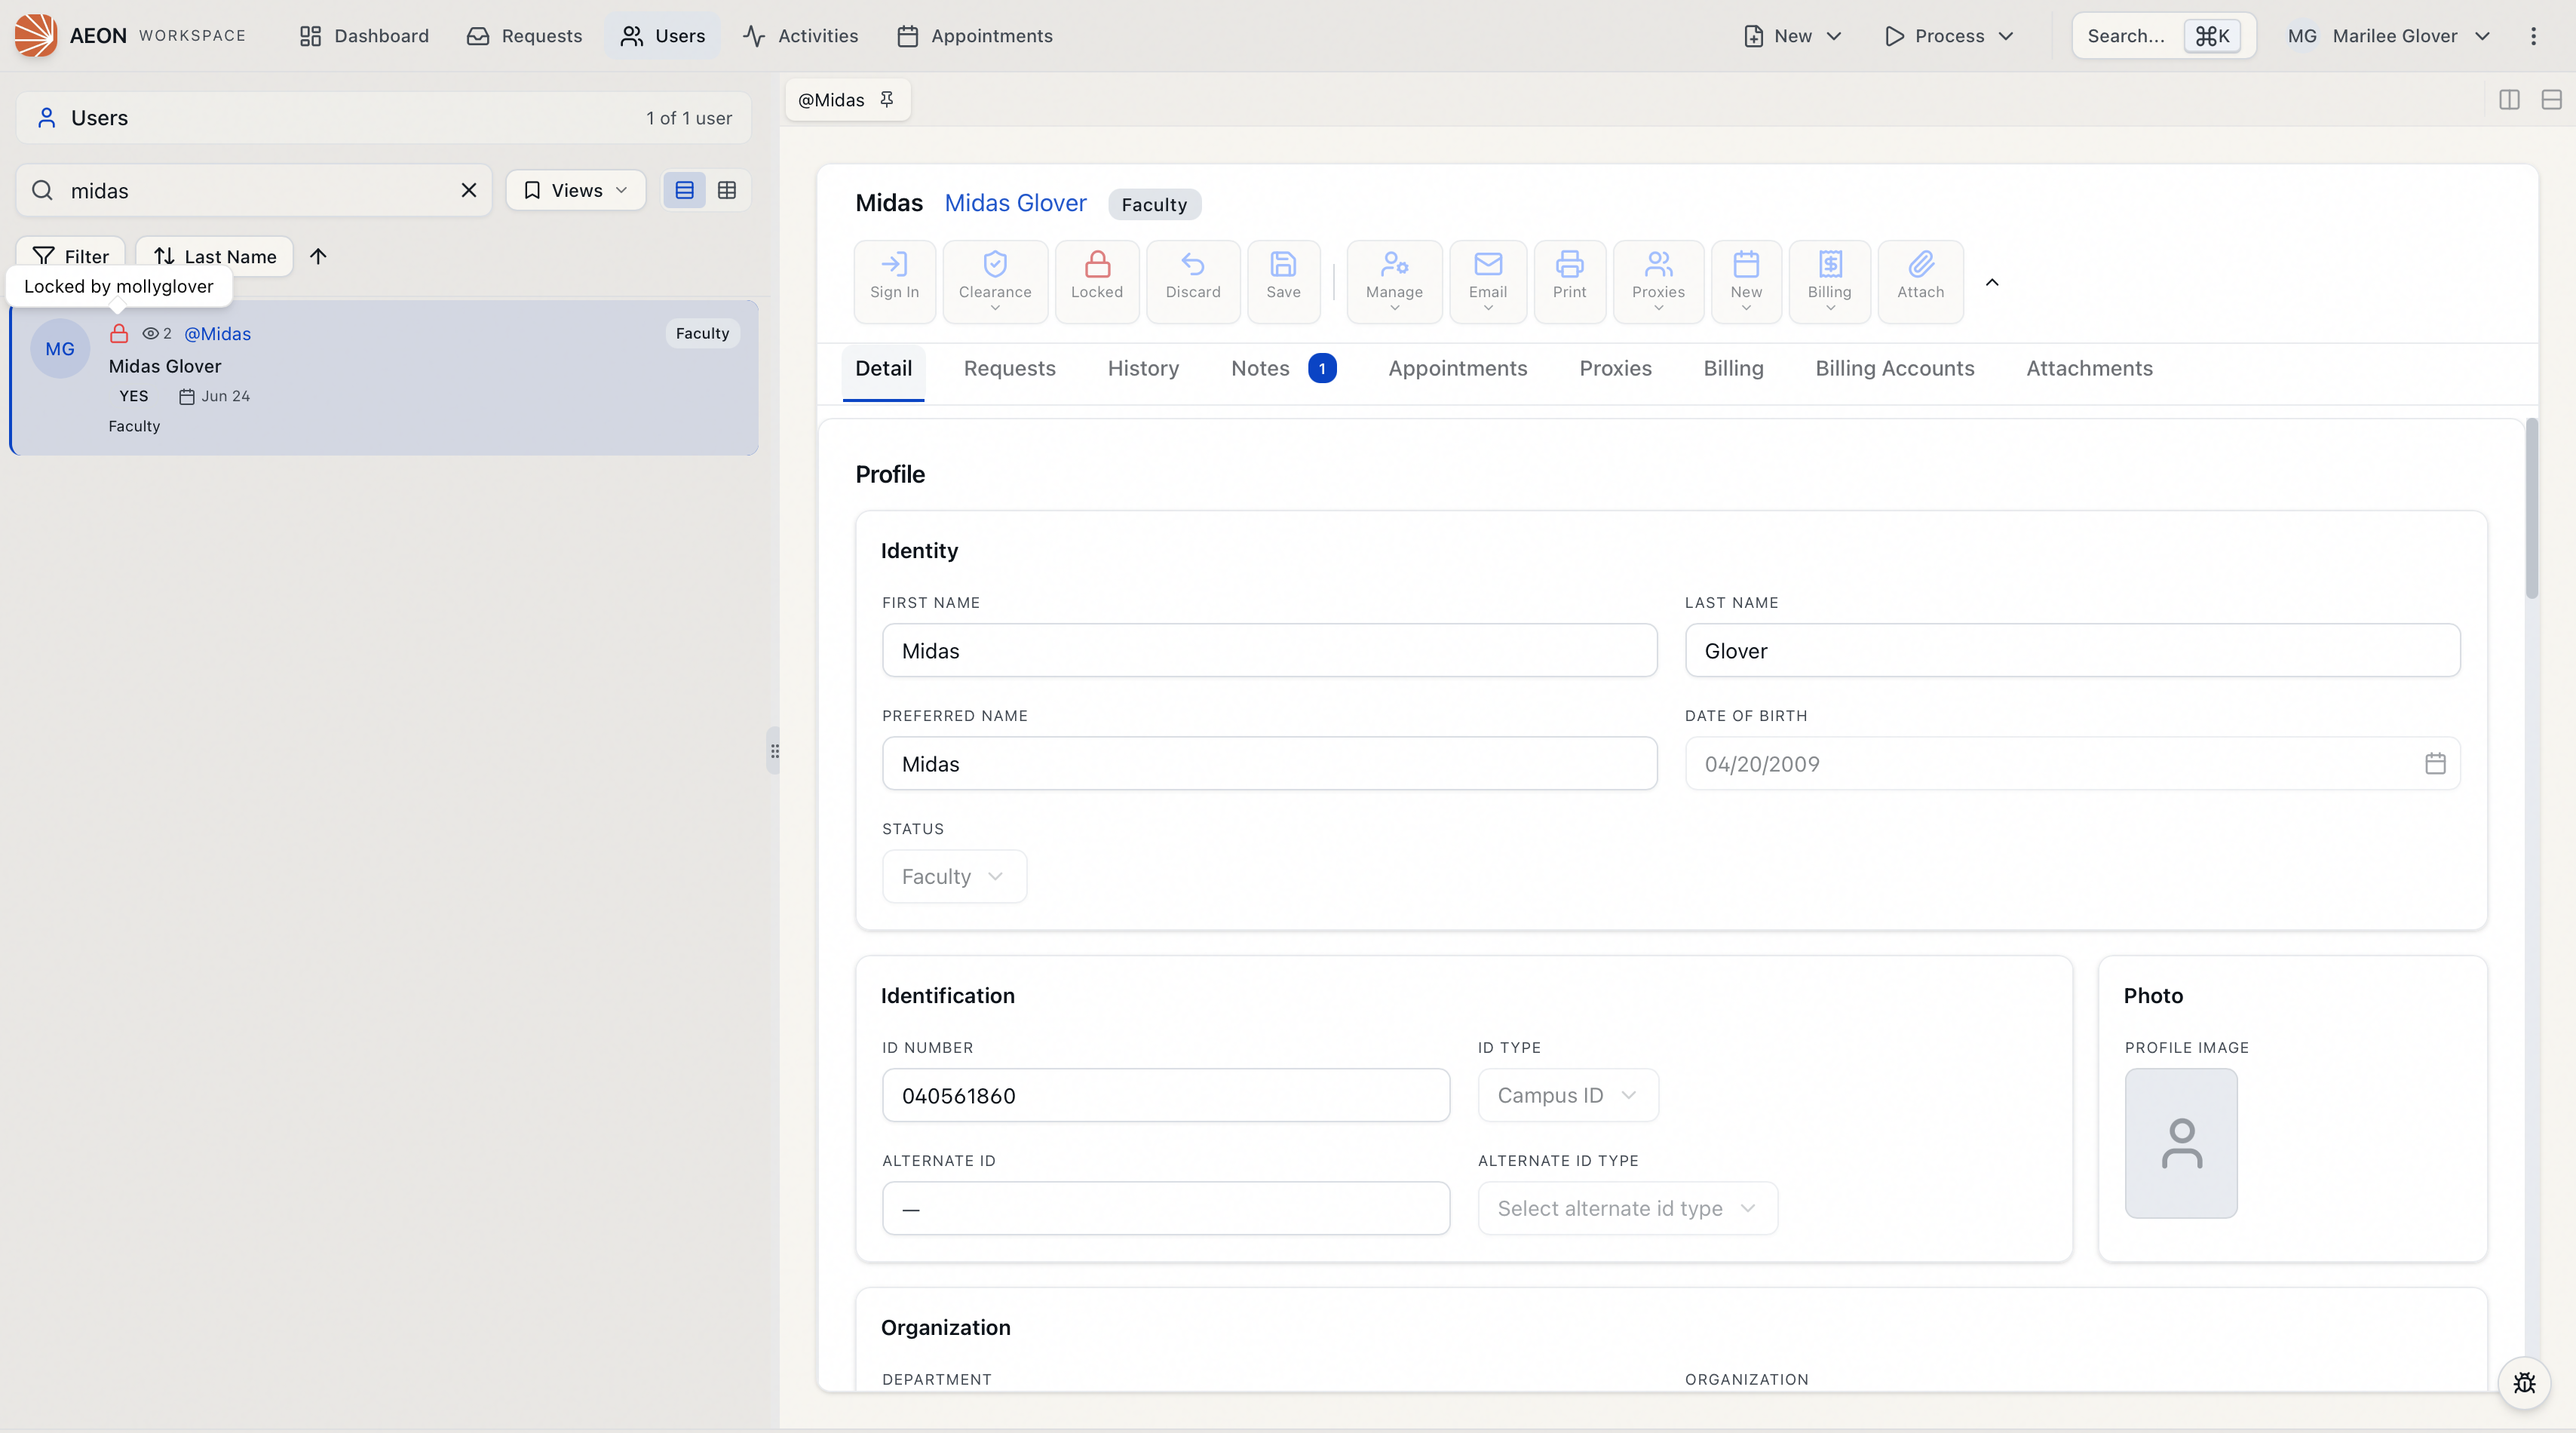Click the ID Number field
Viewport: 2576px width, 1433px height.
click(x=1165, y=1095)
